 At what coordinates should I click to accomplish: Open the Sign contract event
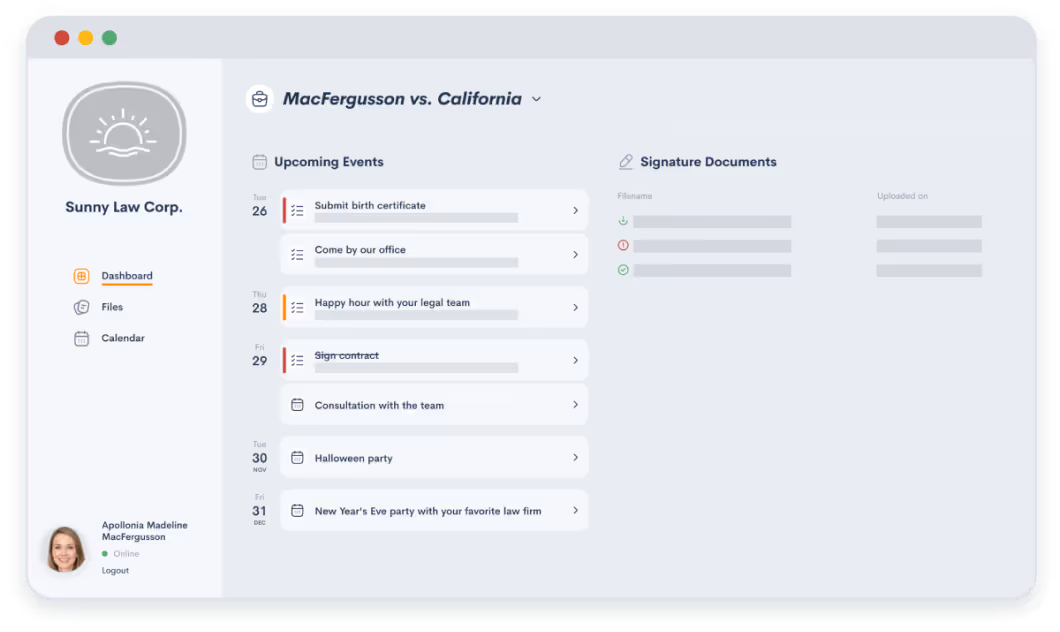575,360
